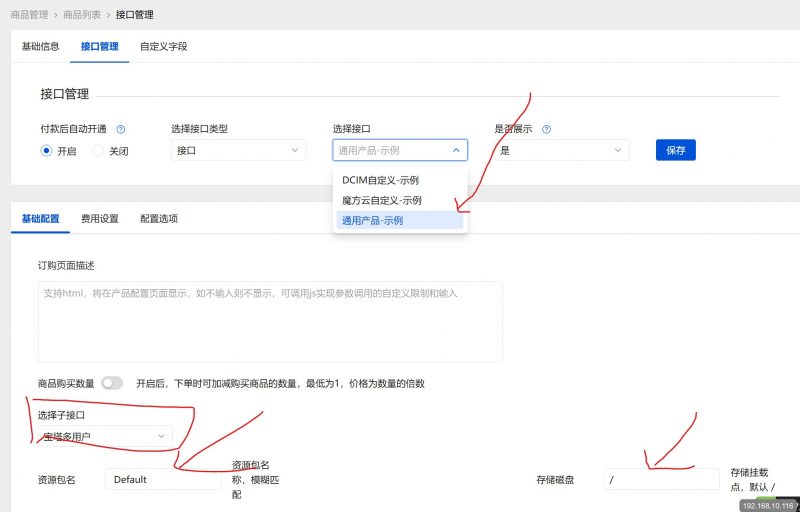Switch to the 自定义字段 tab
Image resolution: width=800 pixels, height=512 pixels.
[164, 46]
